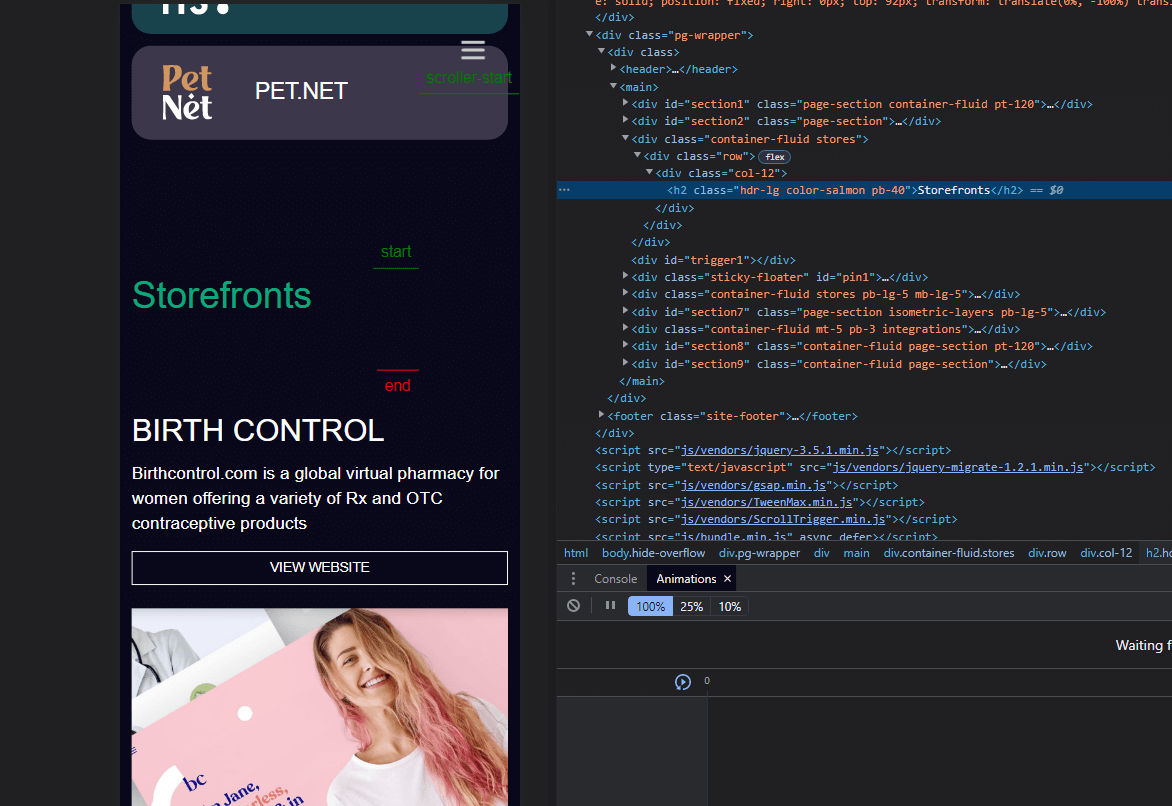
Task: Toggle the flex badge on div.row
Action: (x=774, y=156)
